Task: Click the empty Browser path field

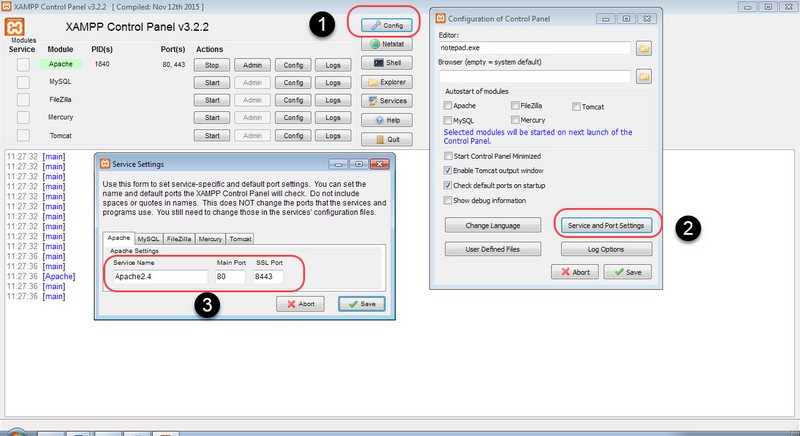Action: click(535, 76)
